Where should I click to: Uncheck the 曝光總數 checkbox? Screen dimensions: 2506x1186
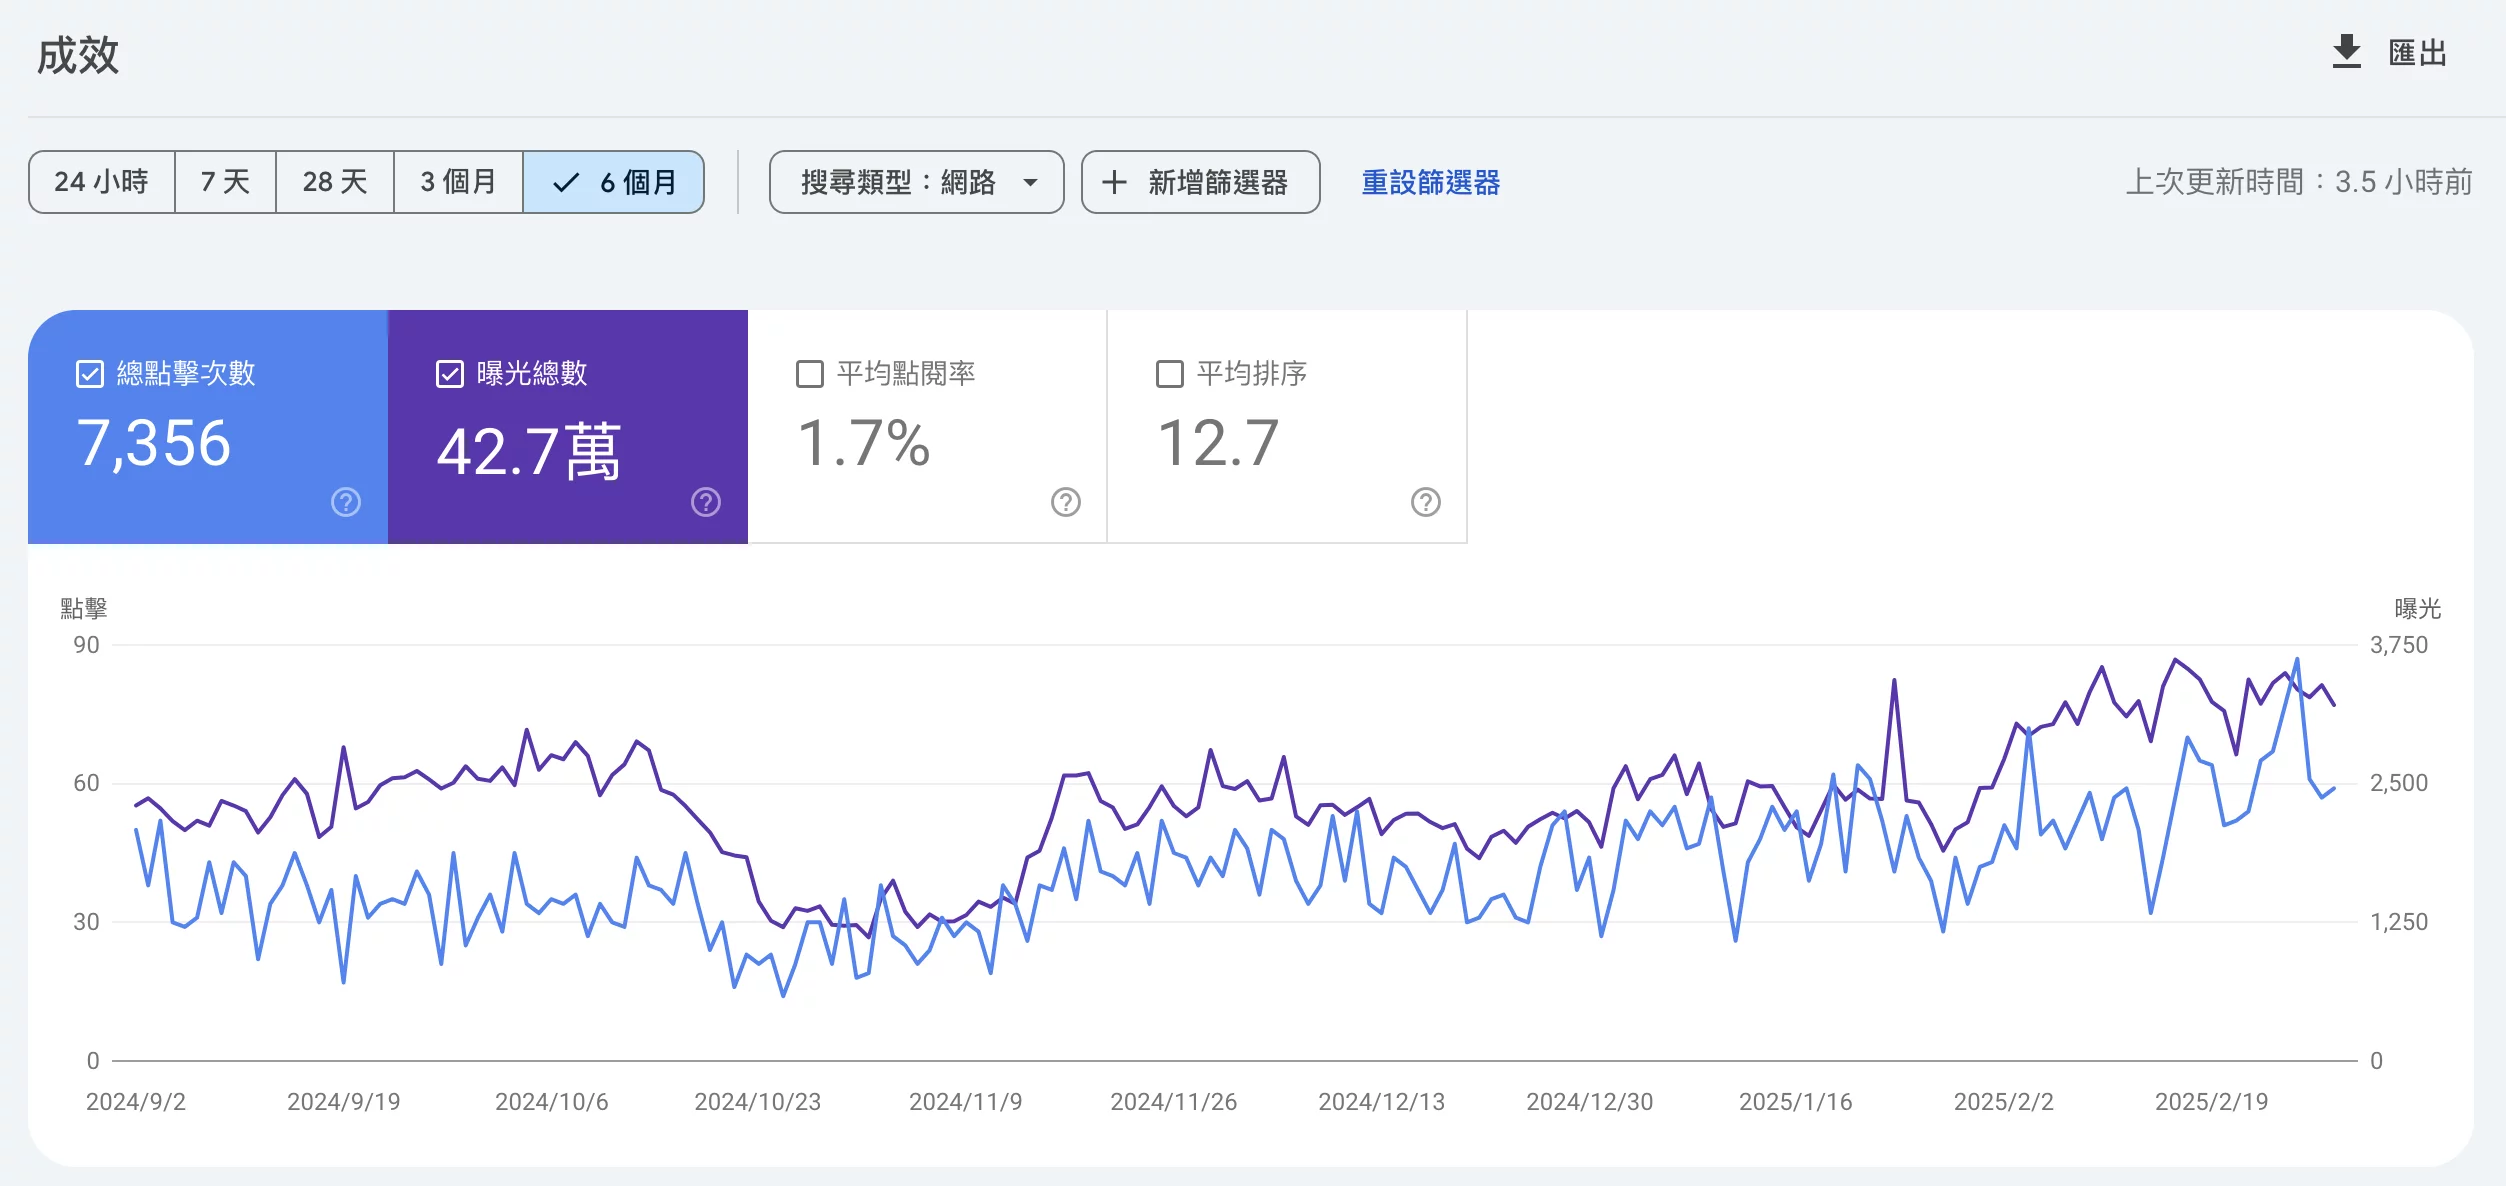[450, 374]
